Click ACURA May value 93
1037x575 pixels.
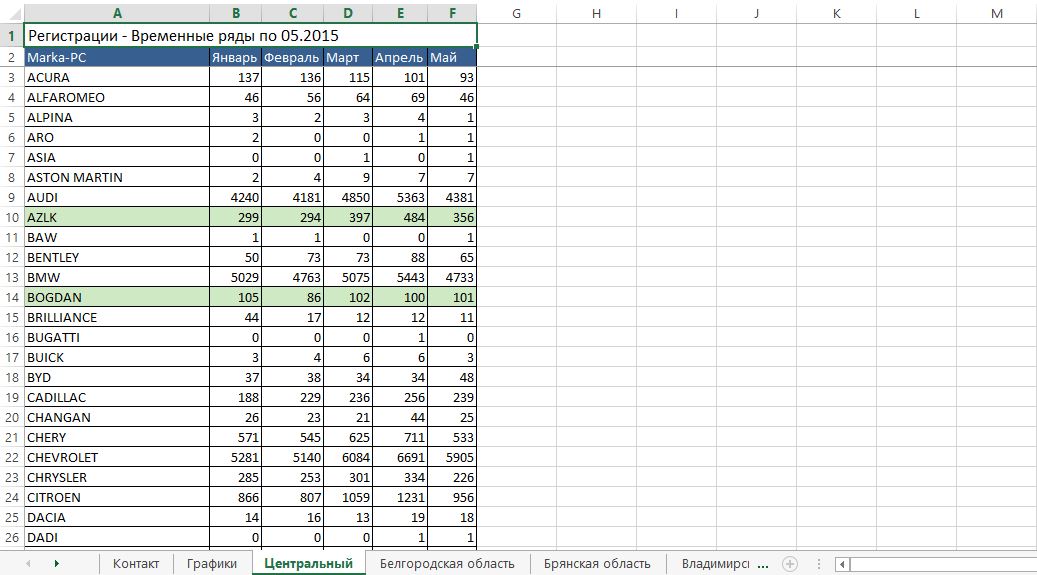(452, 77)
